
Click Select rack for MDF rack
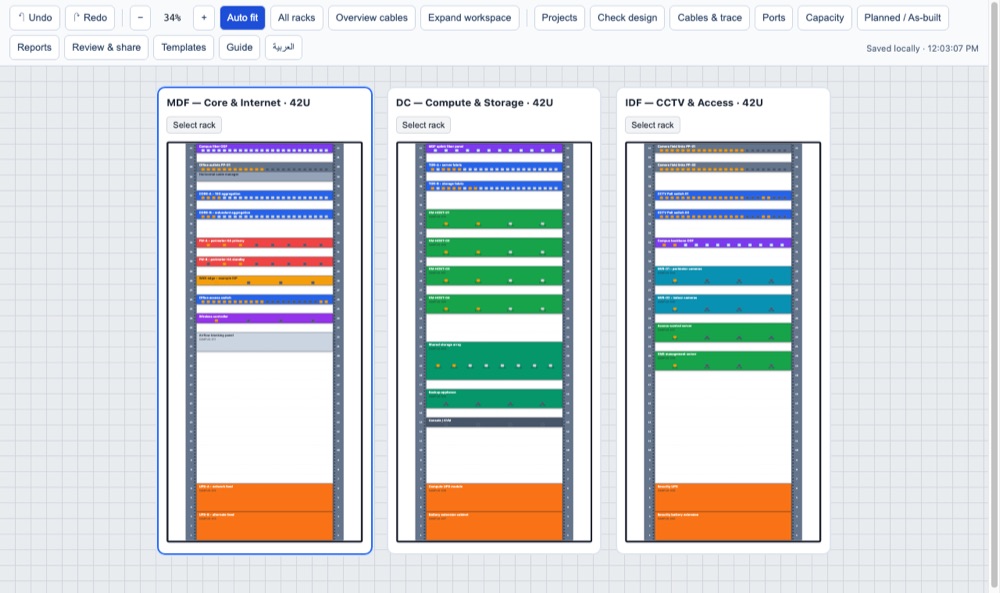(194, 125)
